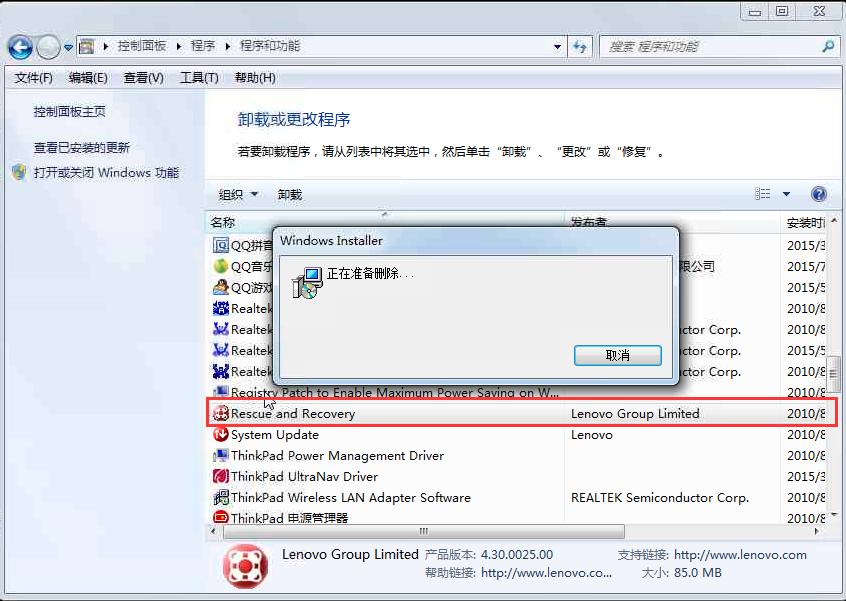Select the Rescue and Recovery program icon

click(220, 413)
